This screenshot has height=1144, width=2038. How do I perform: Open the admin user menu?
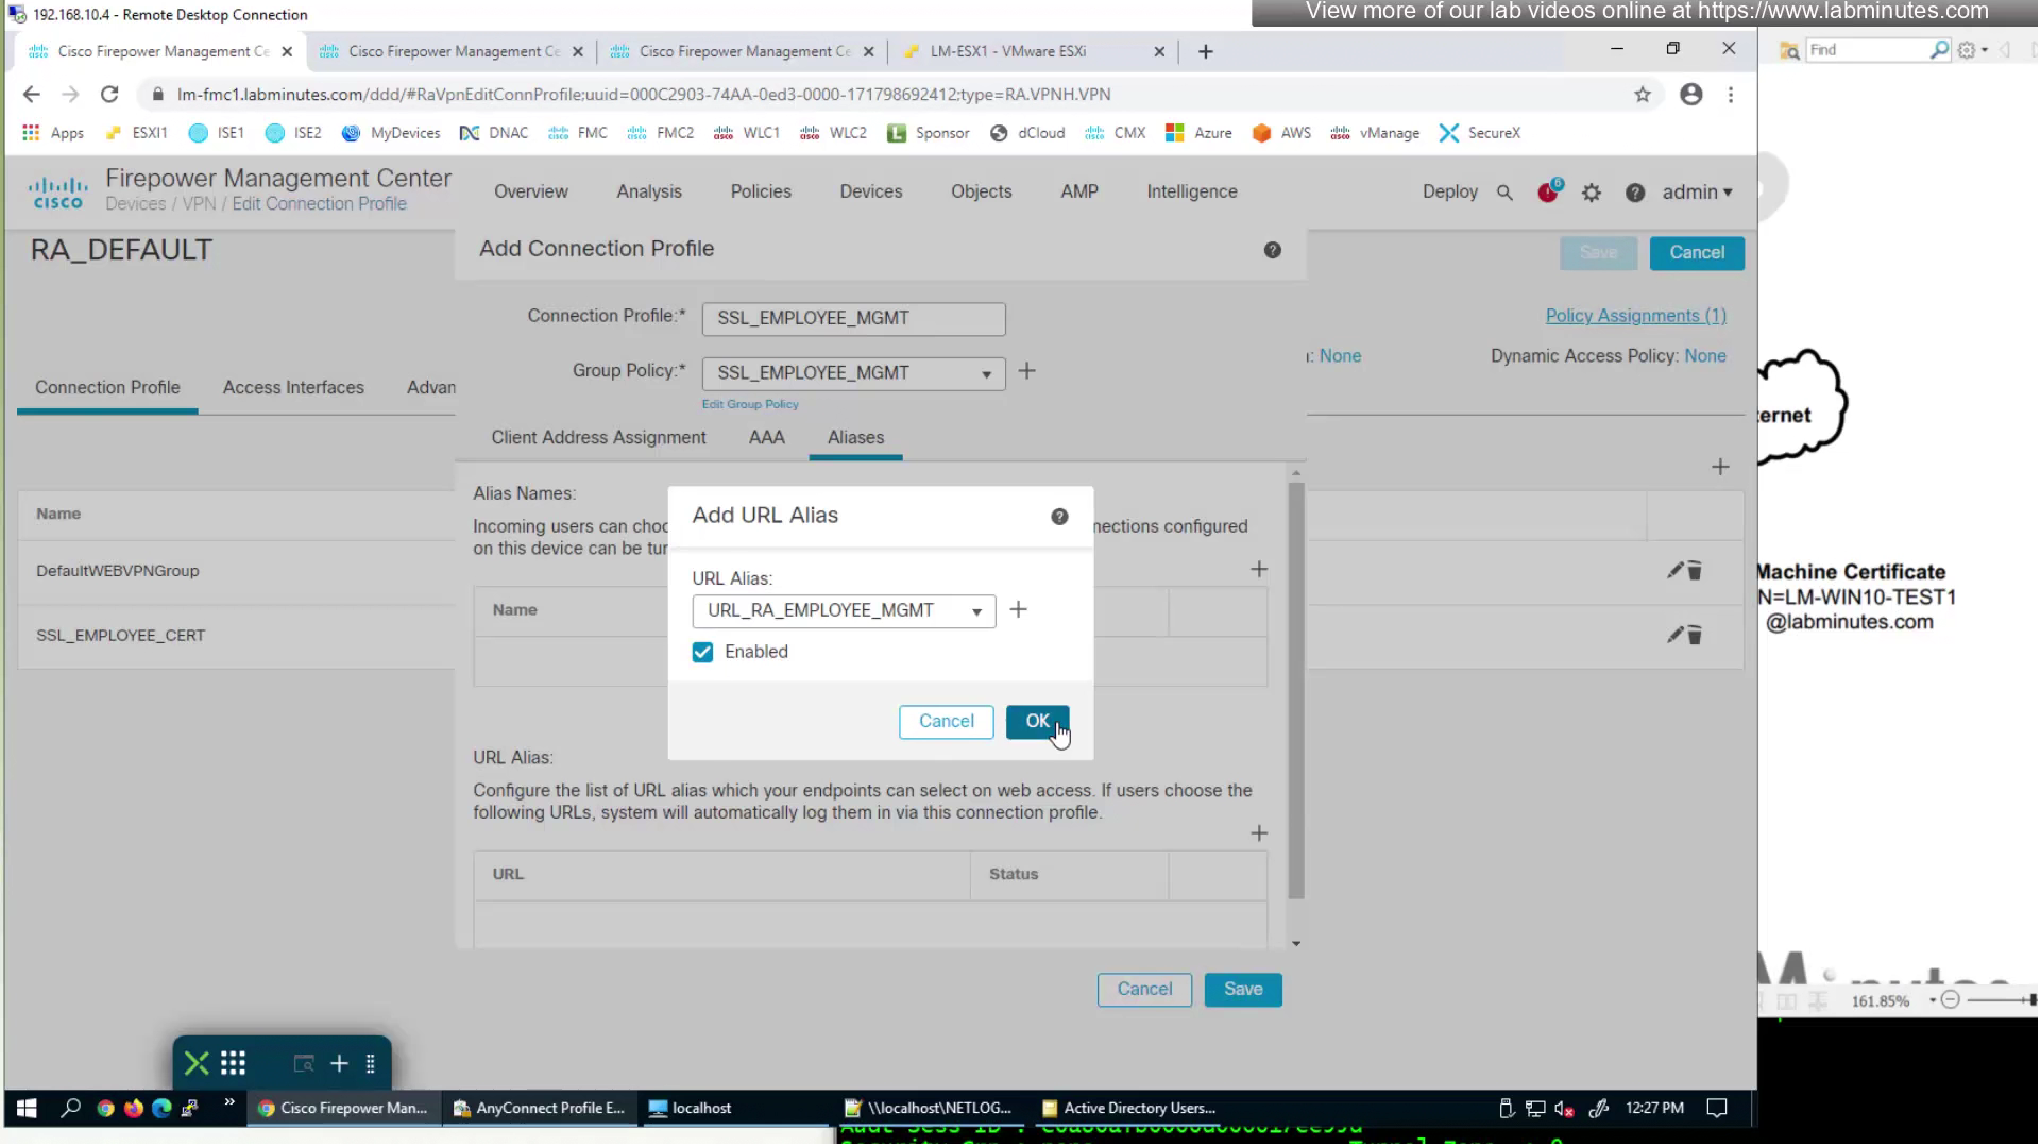tap(1697, 192)
